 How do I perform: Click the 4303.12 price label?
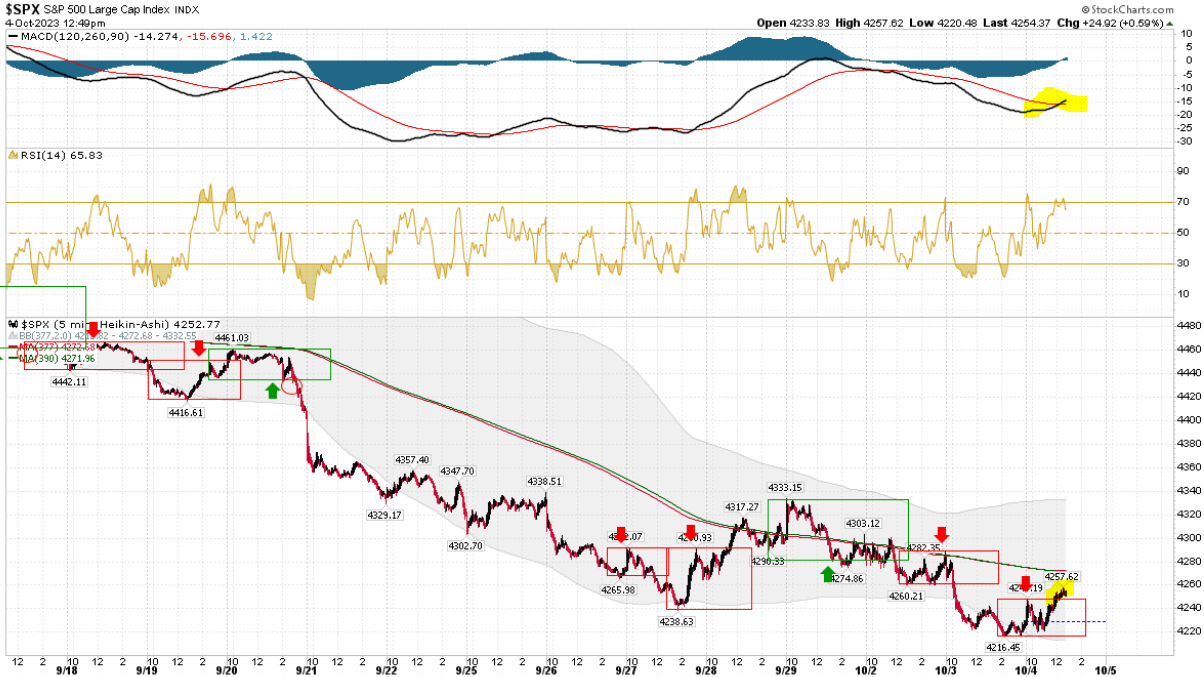tap(862, 523)
